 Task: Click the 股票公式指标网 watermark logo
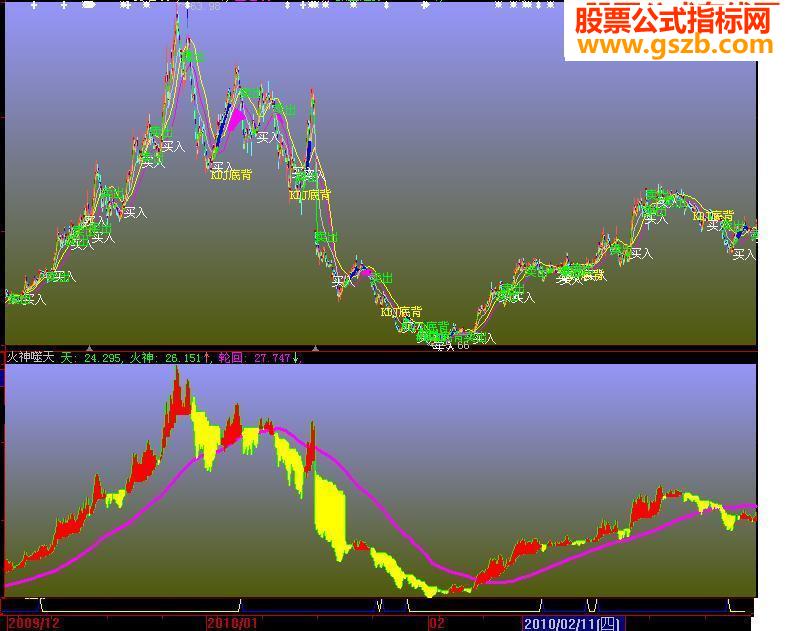[673, 20]
